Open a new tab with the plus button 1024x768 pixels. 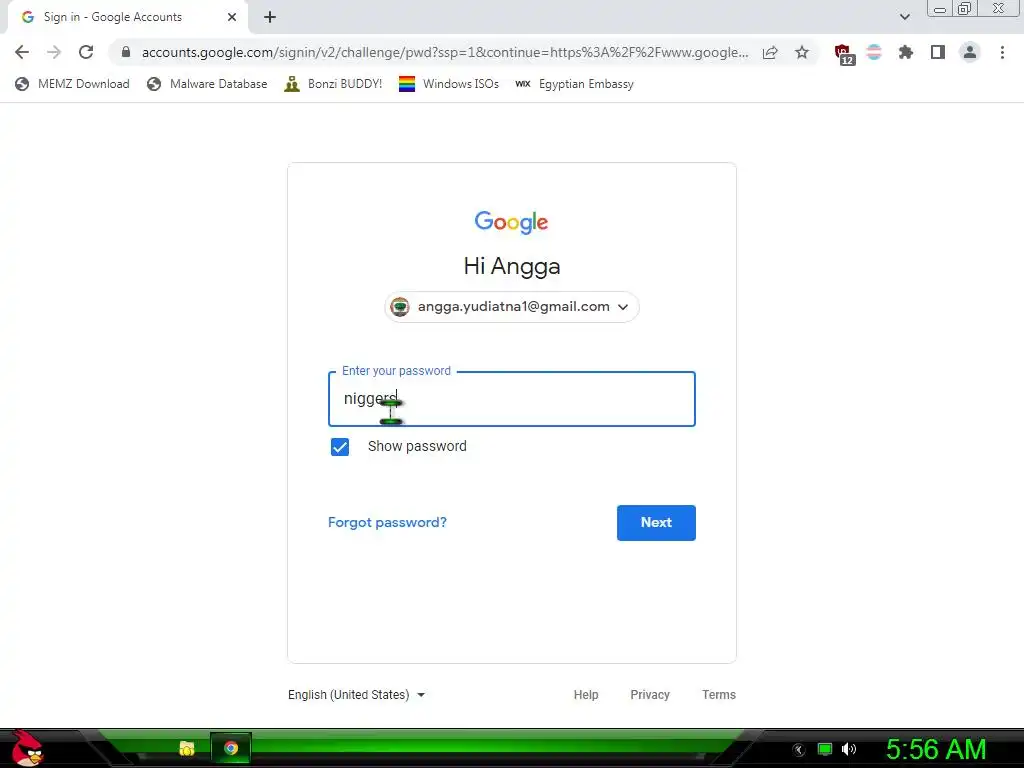270,17
